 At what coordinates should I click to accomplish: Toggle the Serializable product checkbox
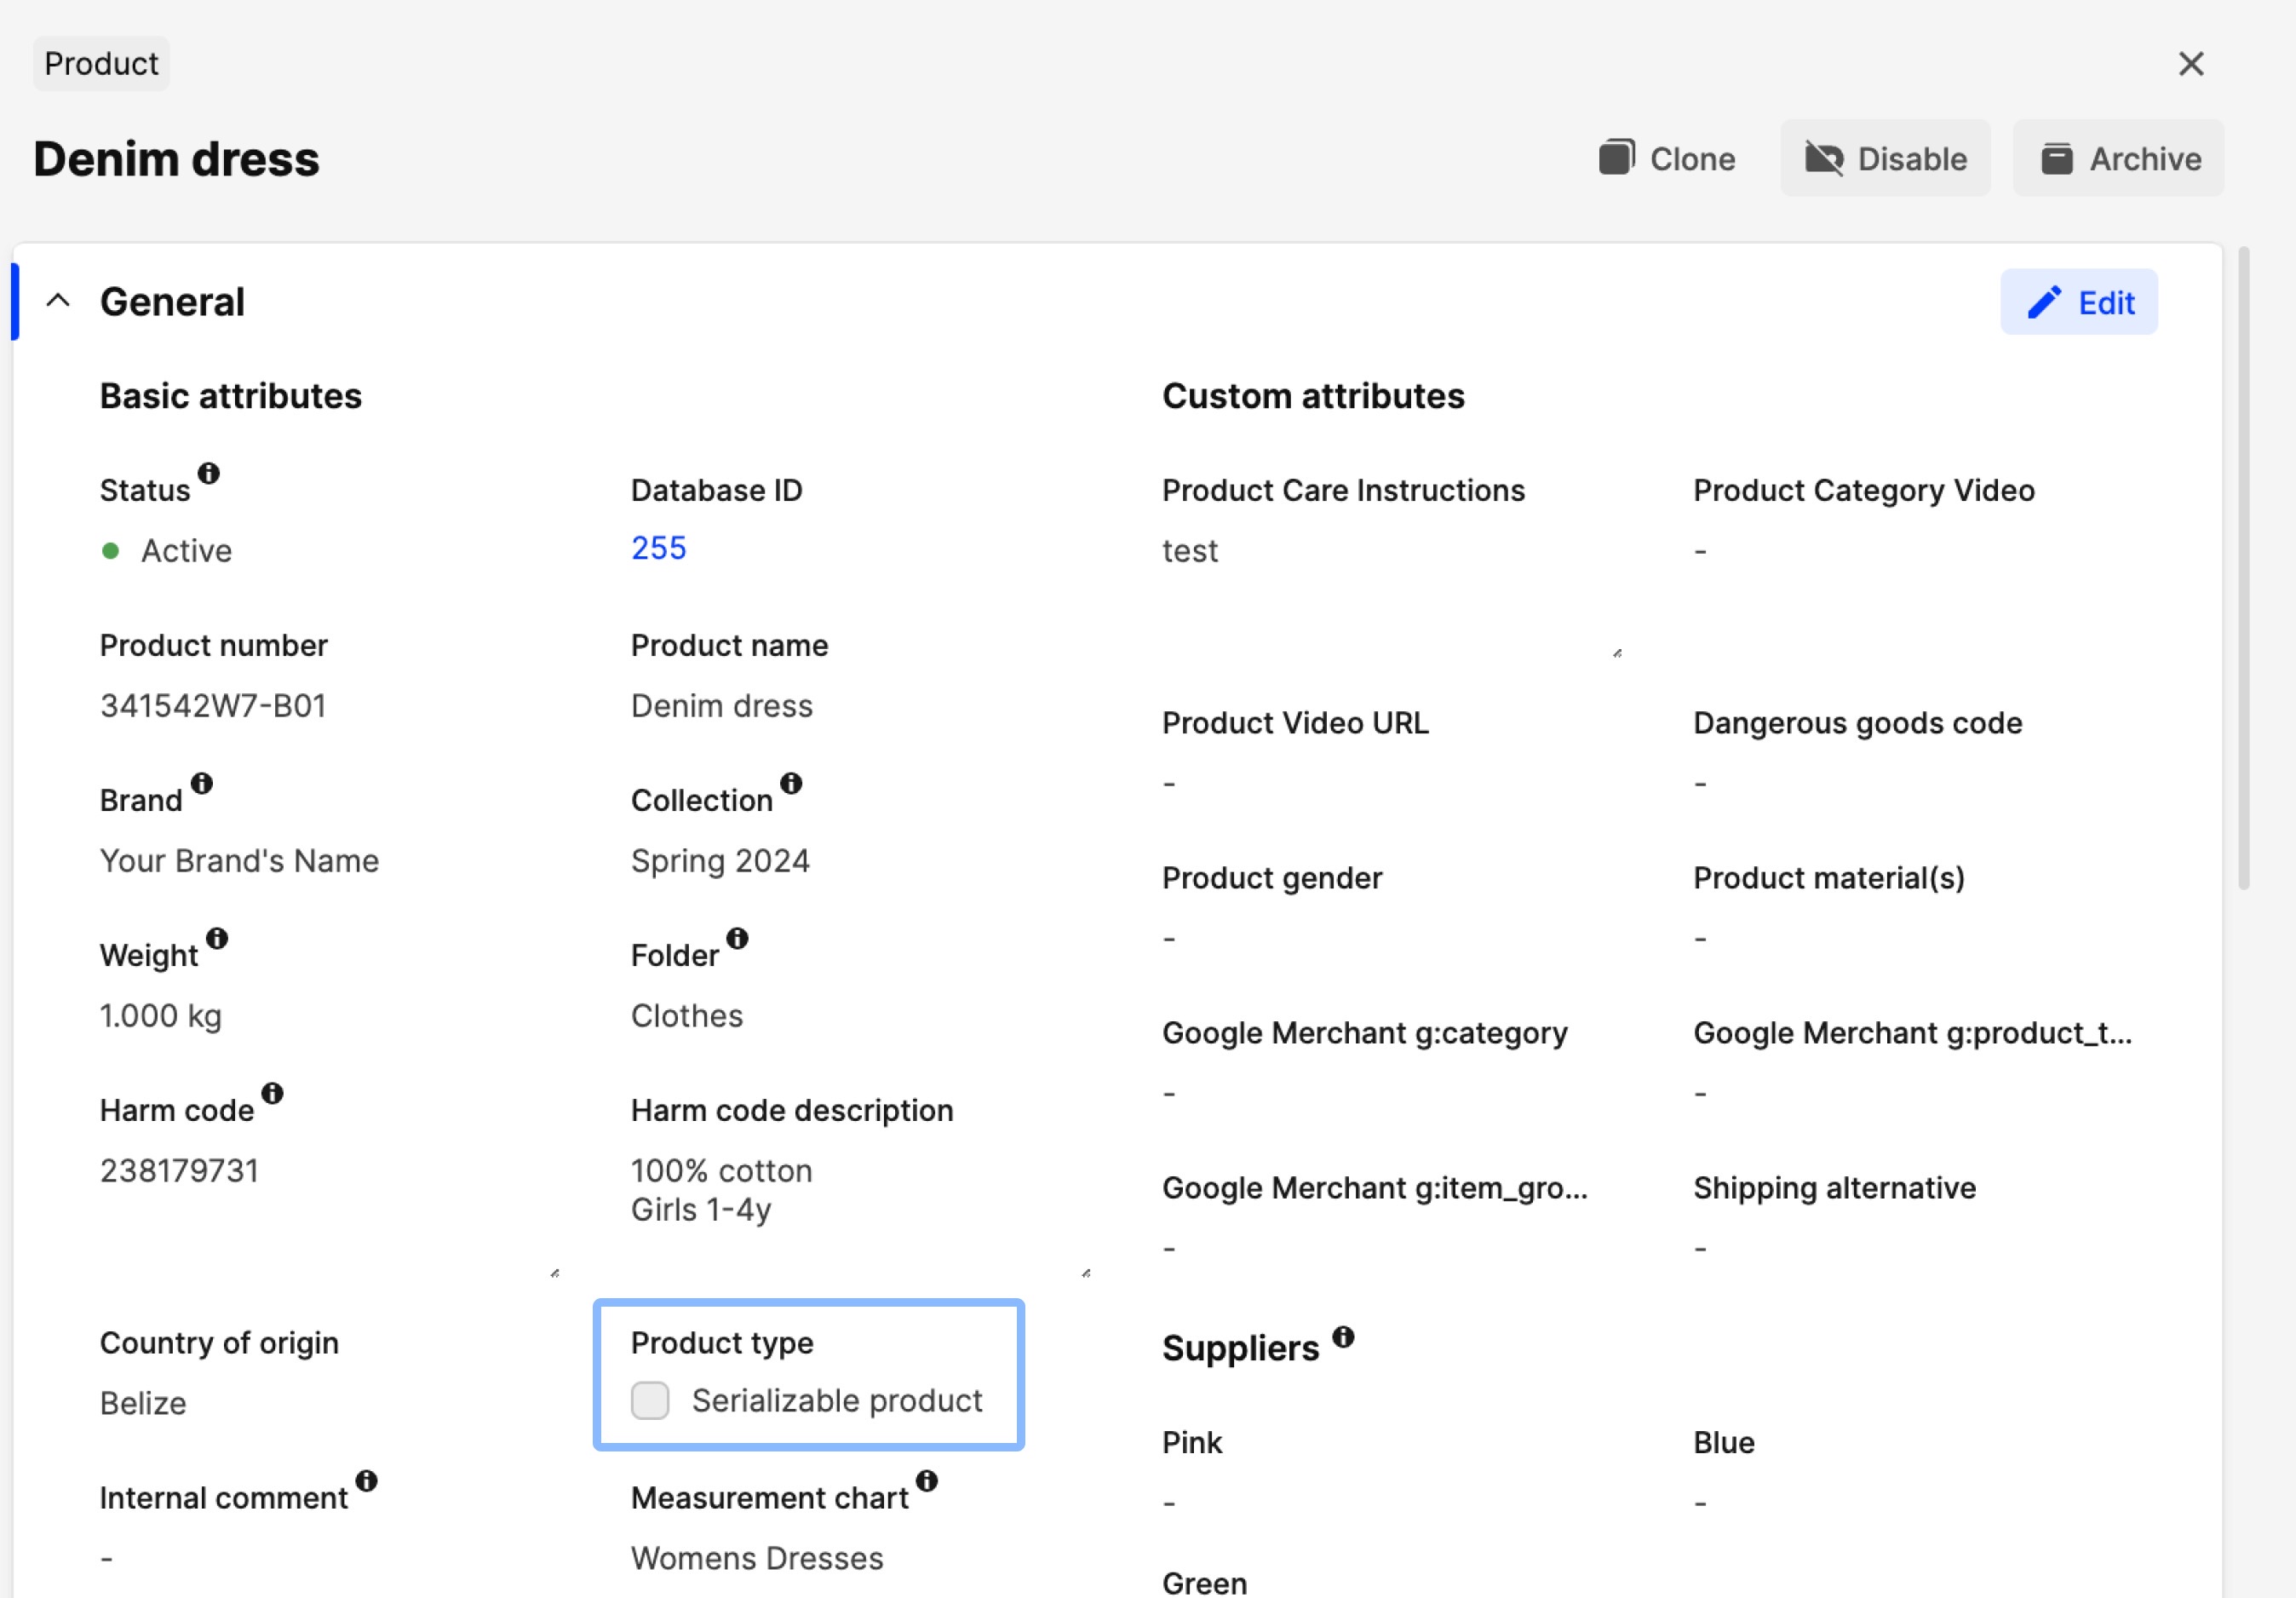click(x=650, y=1400)
